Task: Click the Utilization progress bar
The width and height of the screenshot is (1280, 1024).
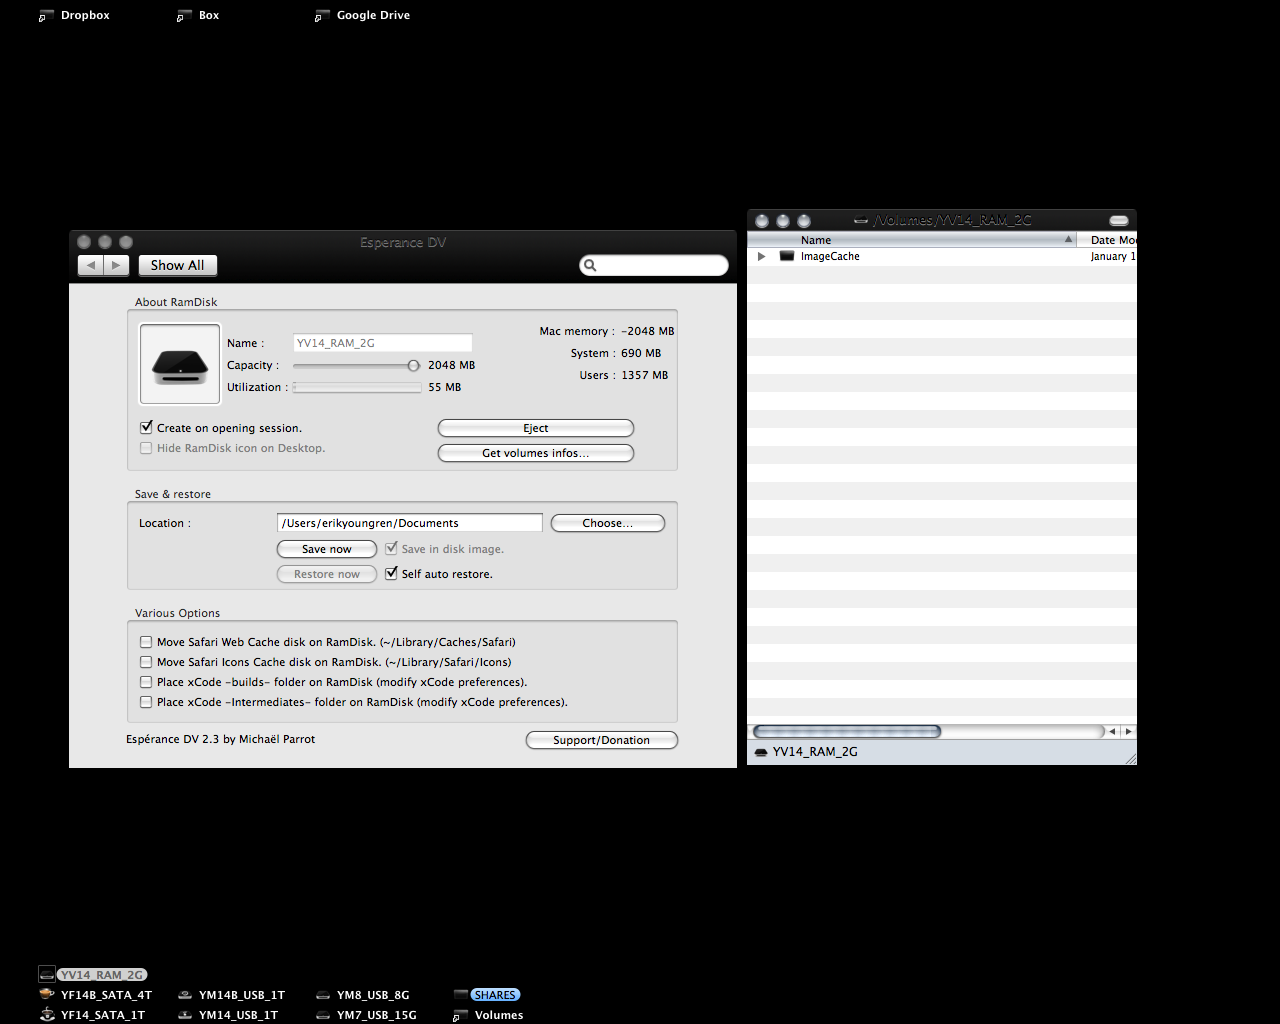Action: pyautogui.click(x=357, y=387)
